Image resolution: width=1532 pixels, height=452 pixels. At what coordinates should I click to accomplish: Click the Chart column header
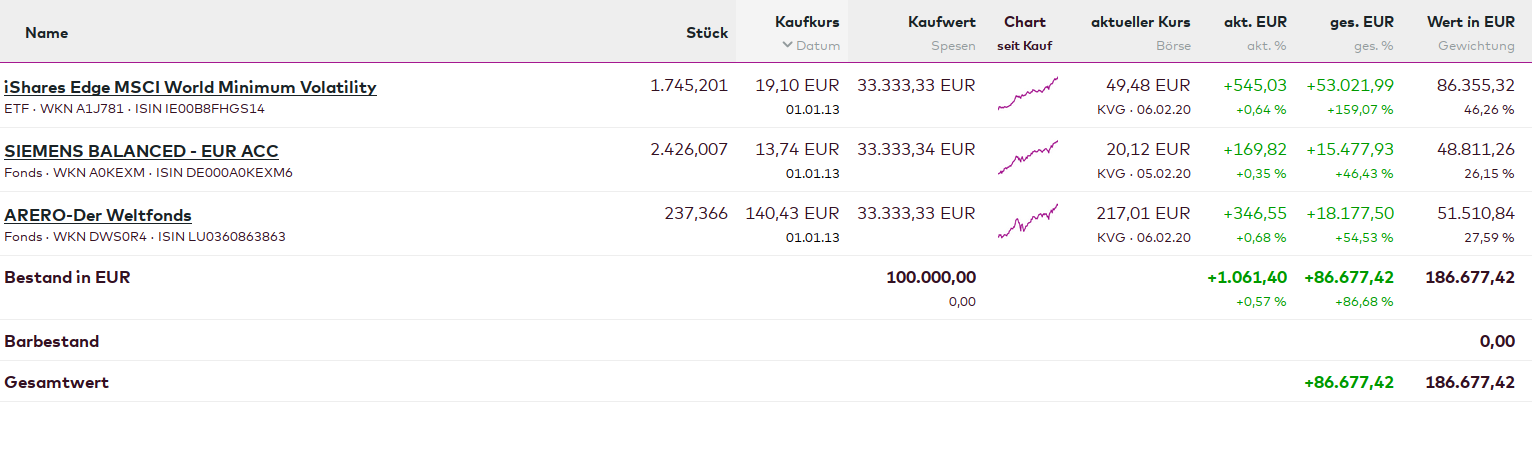pos(1024,22)
